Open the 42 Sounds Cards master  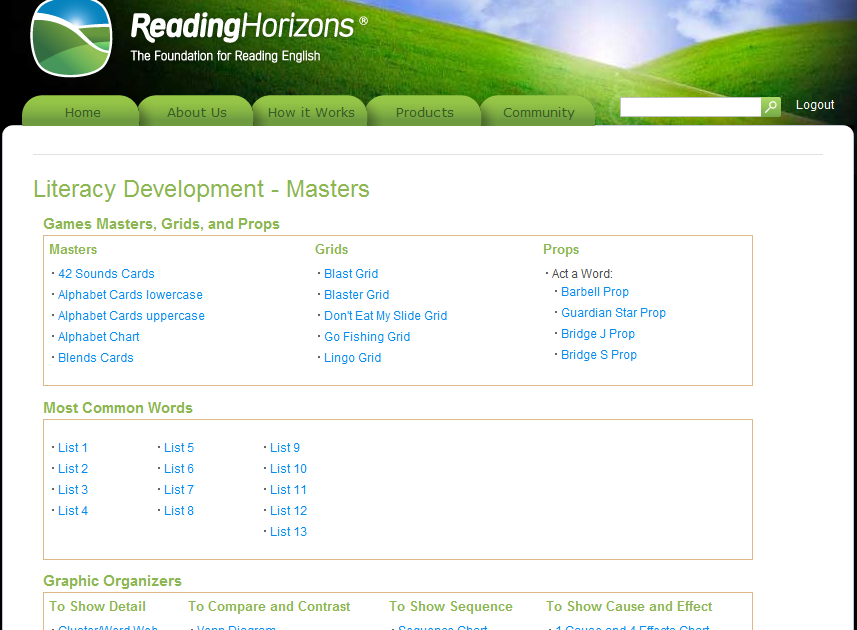point(106,273)
